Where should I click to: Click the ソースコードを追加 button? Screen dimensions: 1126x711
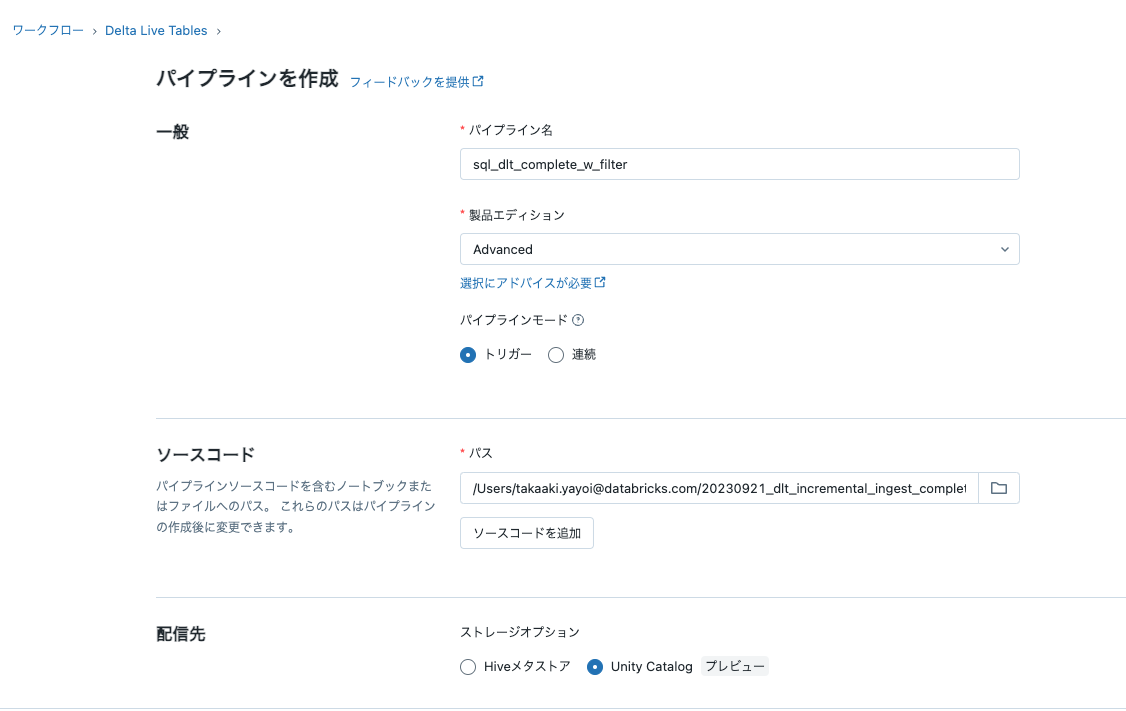click(x=526, y=533)
